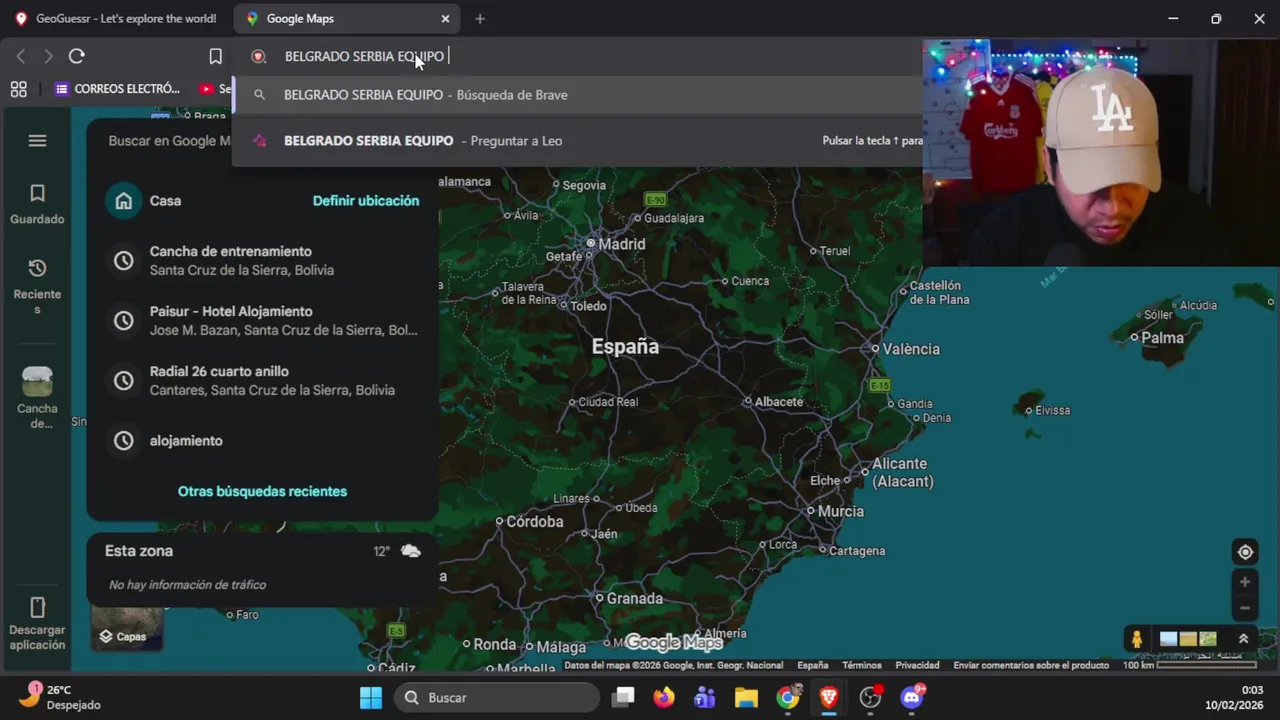Image resolution: width=1280 pixels, height=720 pixels.
Task: Zoom in on the map with the plus button
Action: pos(1245,582)
